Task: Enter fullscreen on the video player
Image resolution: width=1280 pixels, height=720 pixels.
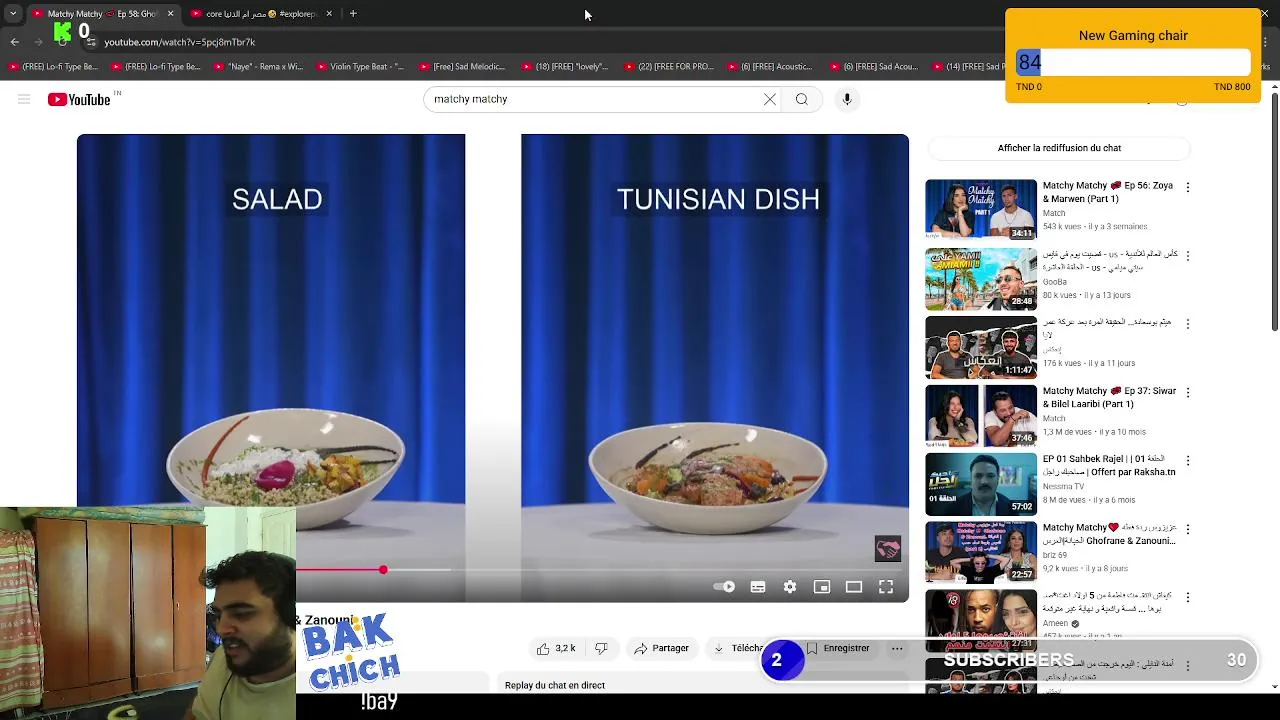Action: pyautogui.click(x=886, y=587)
